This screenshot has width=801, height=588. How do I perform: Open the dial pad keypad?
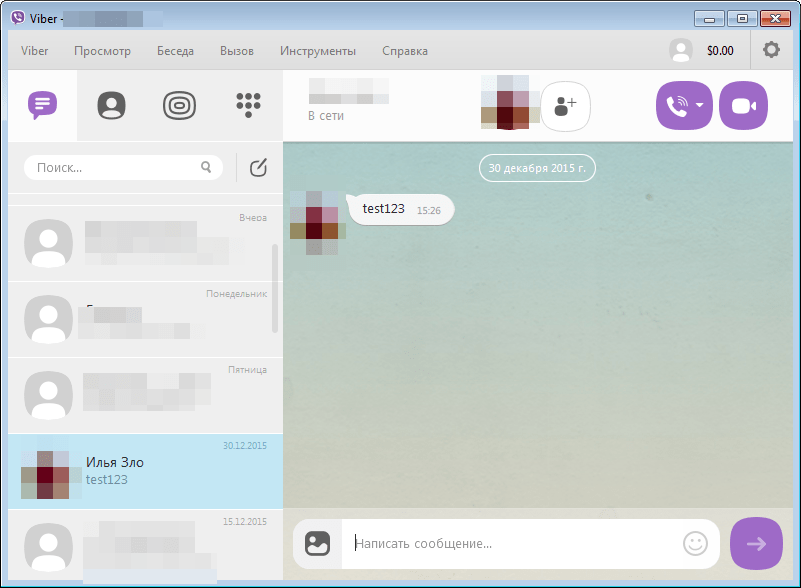tap(248, 105)
